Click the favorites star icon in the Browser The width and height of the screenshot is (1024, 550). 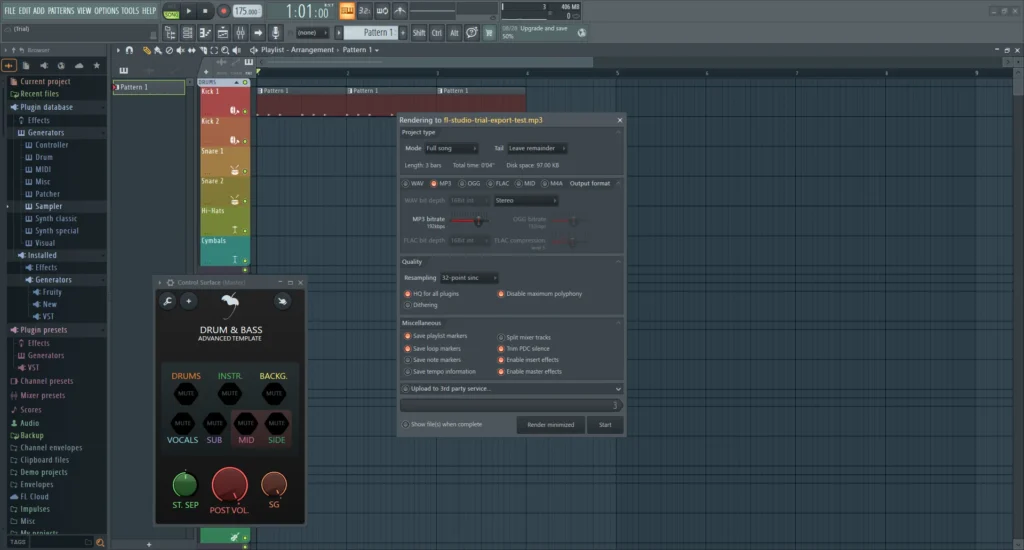pos(97,65)
